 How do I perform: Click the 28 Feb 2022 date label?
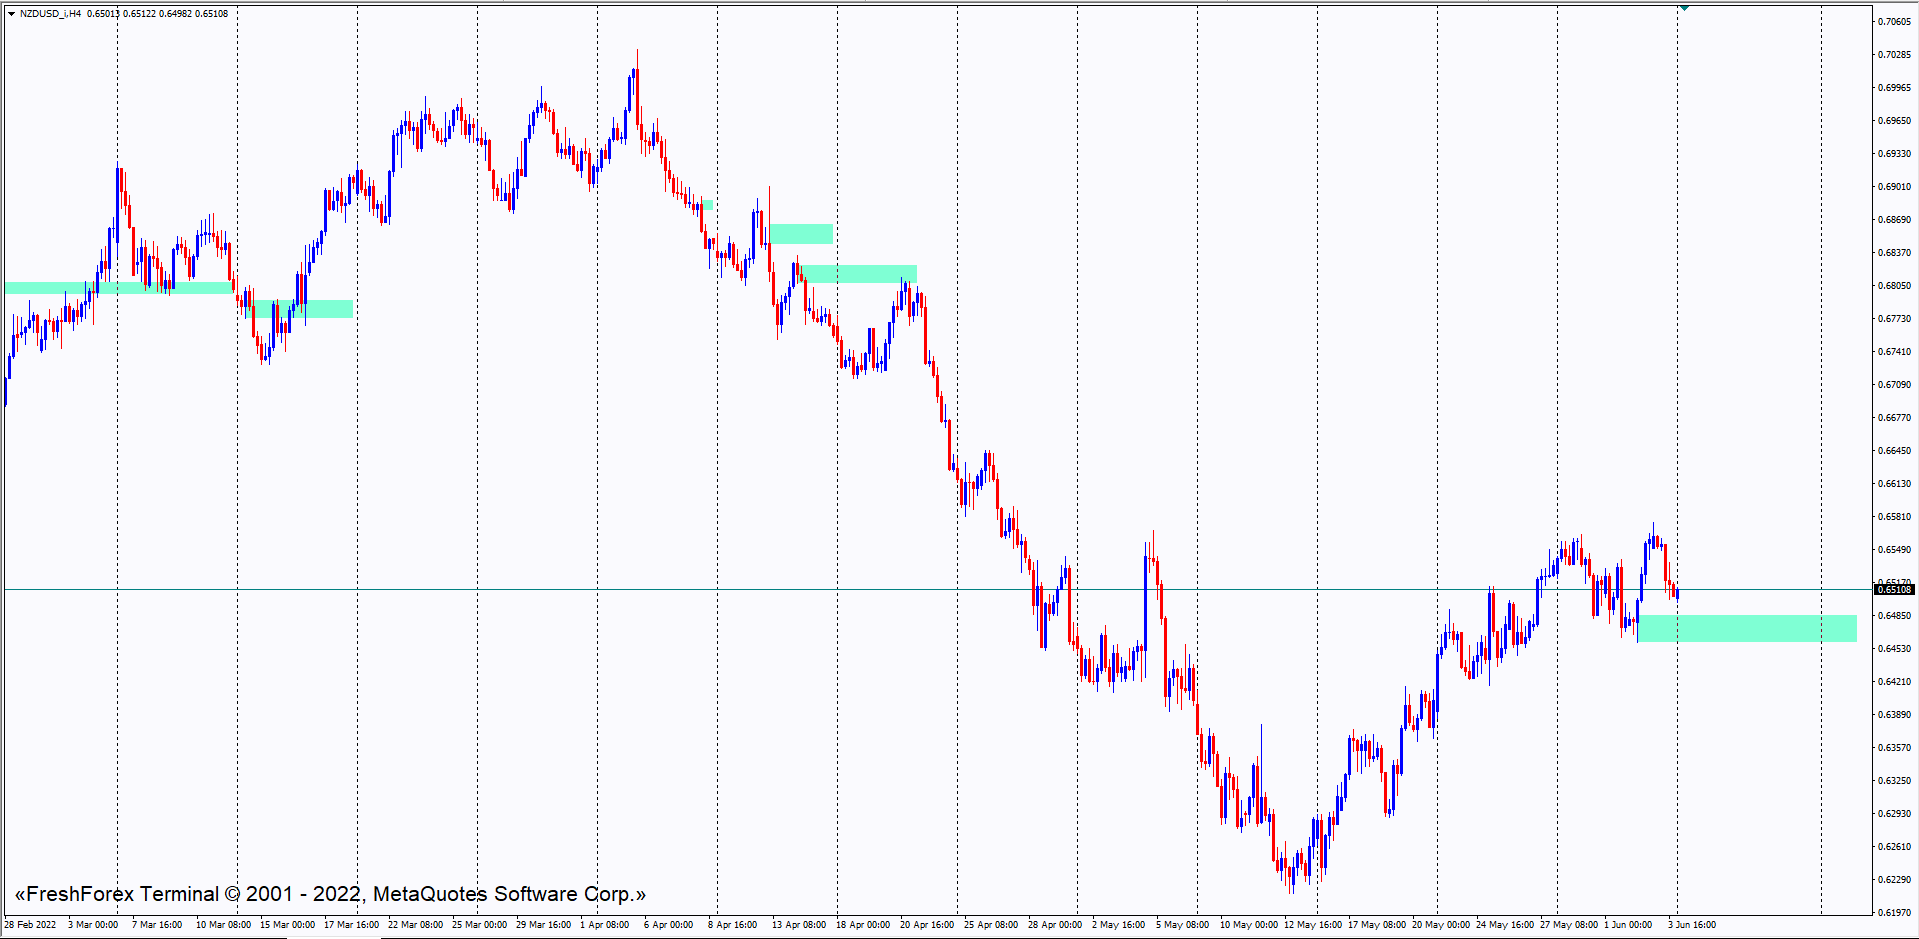pos(30,925)
